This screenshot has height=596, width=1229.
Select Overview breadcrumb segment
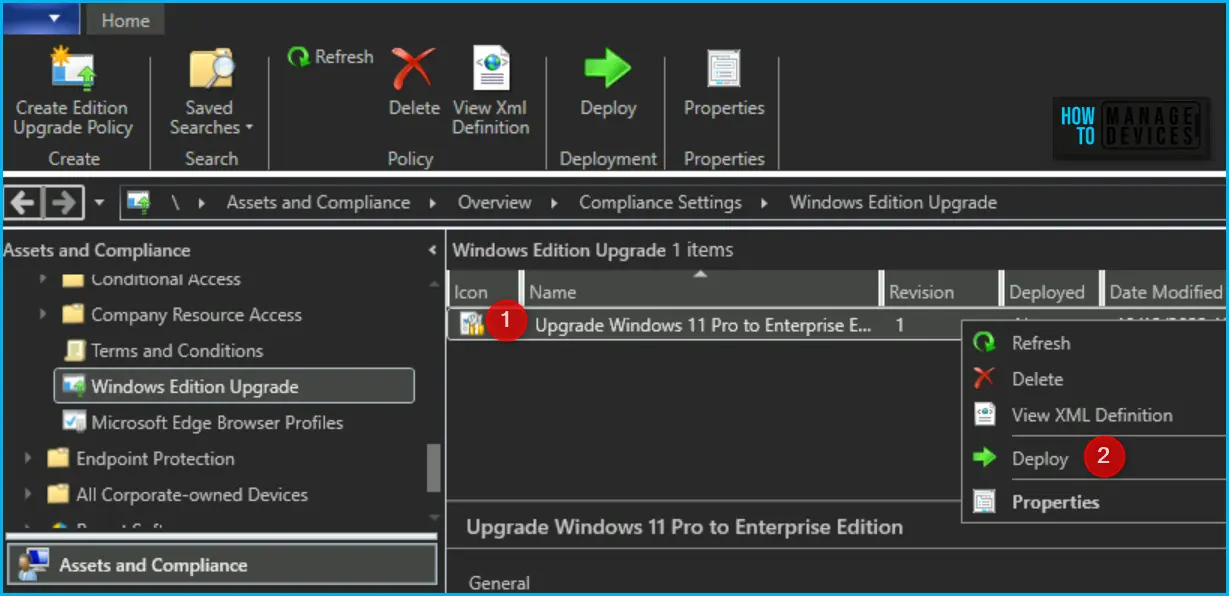[494, 203]
